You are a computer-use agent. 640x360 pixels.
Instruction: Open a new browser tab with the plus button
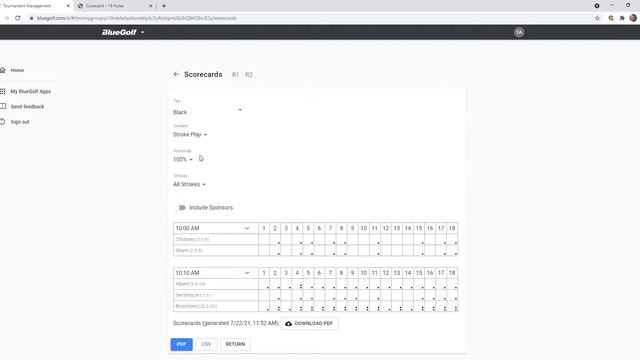pos(164,6)
